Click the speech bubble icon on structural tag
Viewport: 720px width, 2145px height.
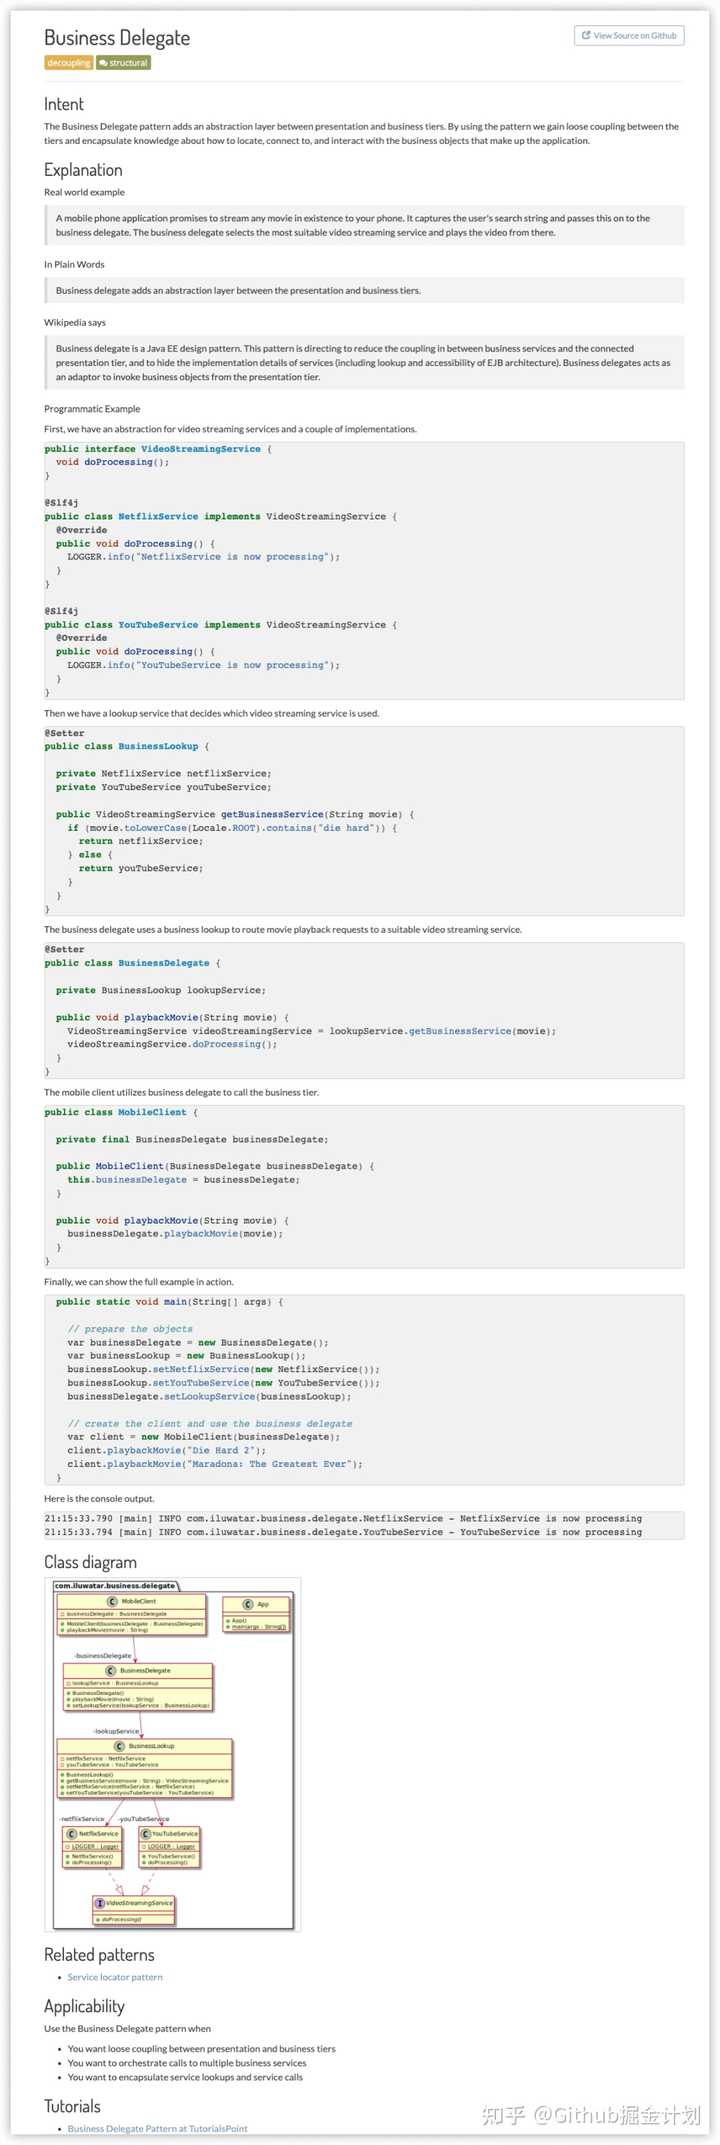(106, 62)
